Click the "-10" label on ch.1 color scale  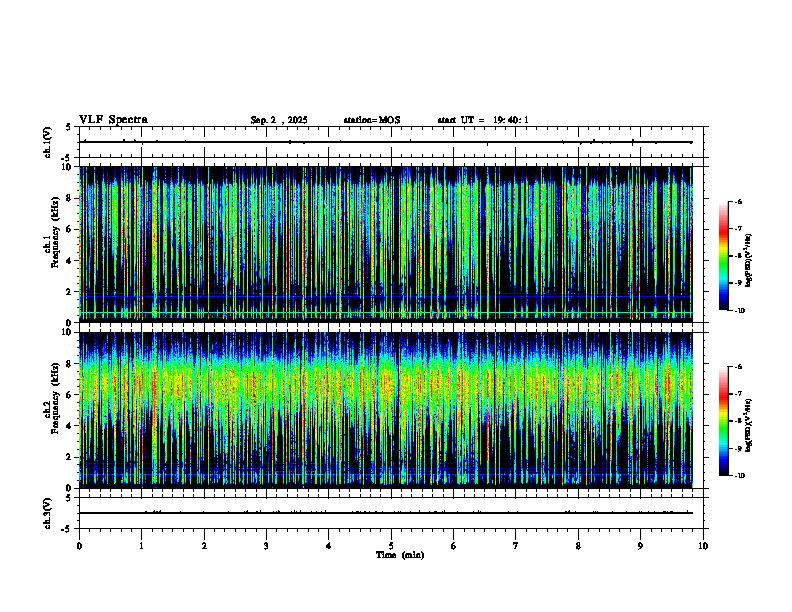[739, 311]
